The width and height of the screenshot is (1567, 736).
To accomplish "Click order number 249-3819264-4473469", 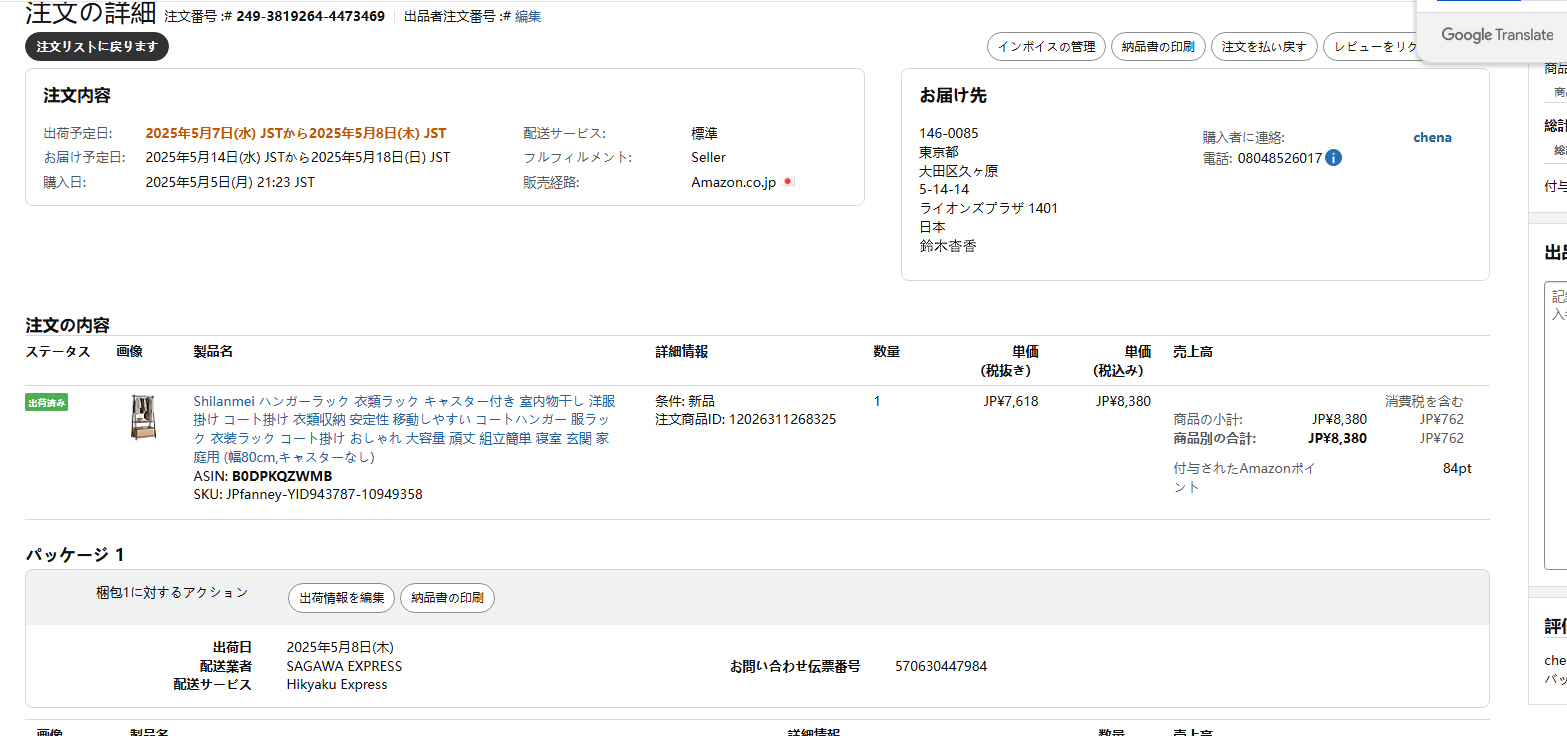I will point(310,17).
